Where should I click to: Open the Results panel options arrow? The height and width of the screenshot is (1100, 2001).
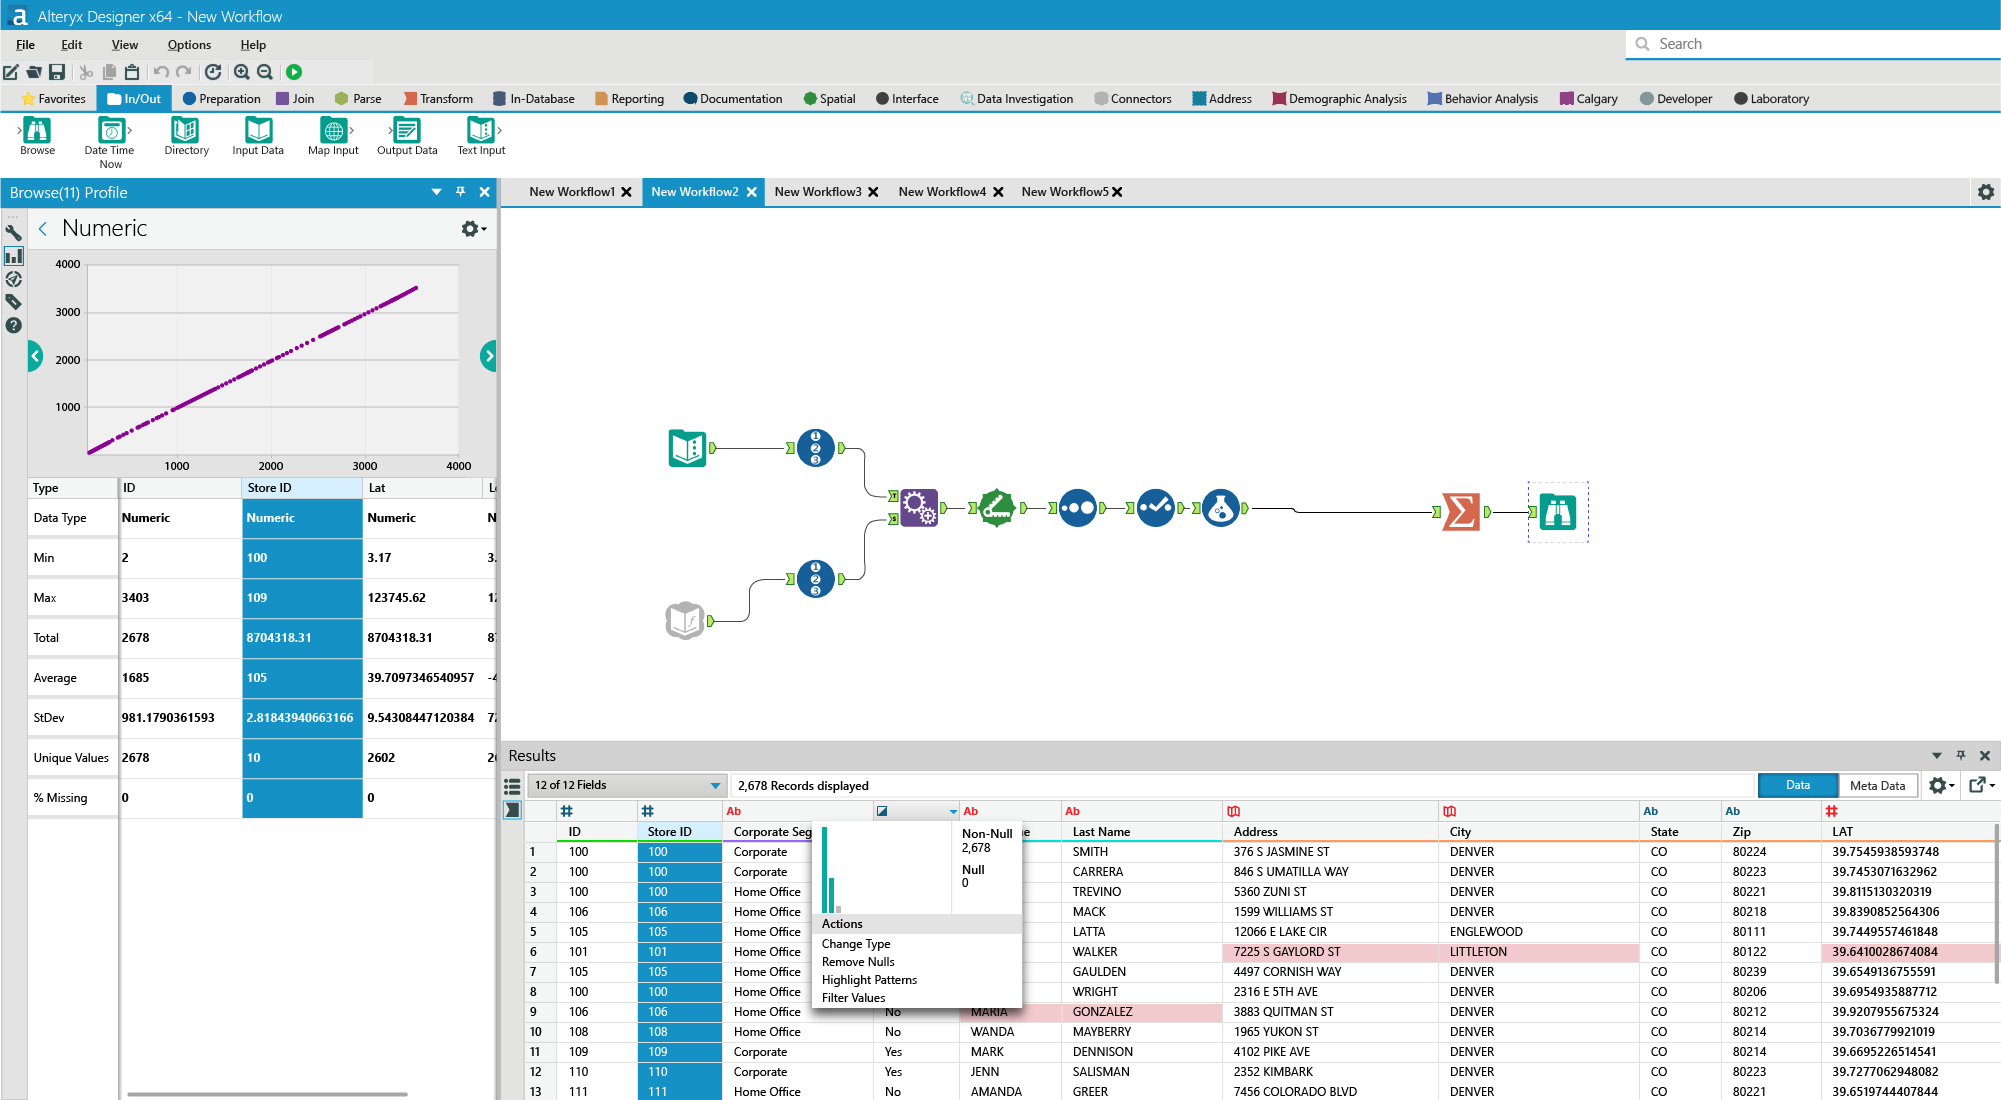(1936, 756)
